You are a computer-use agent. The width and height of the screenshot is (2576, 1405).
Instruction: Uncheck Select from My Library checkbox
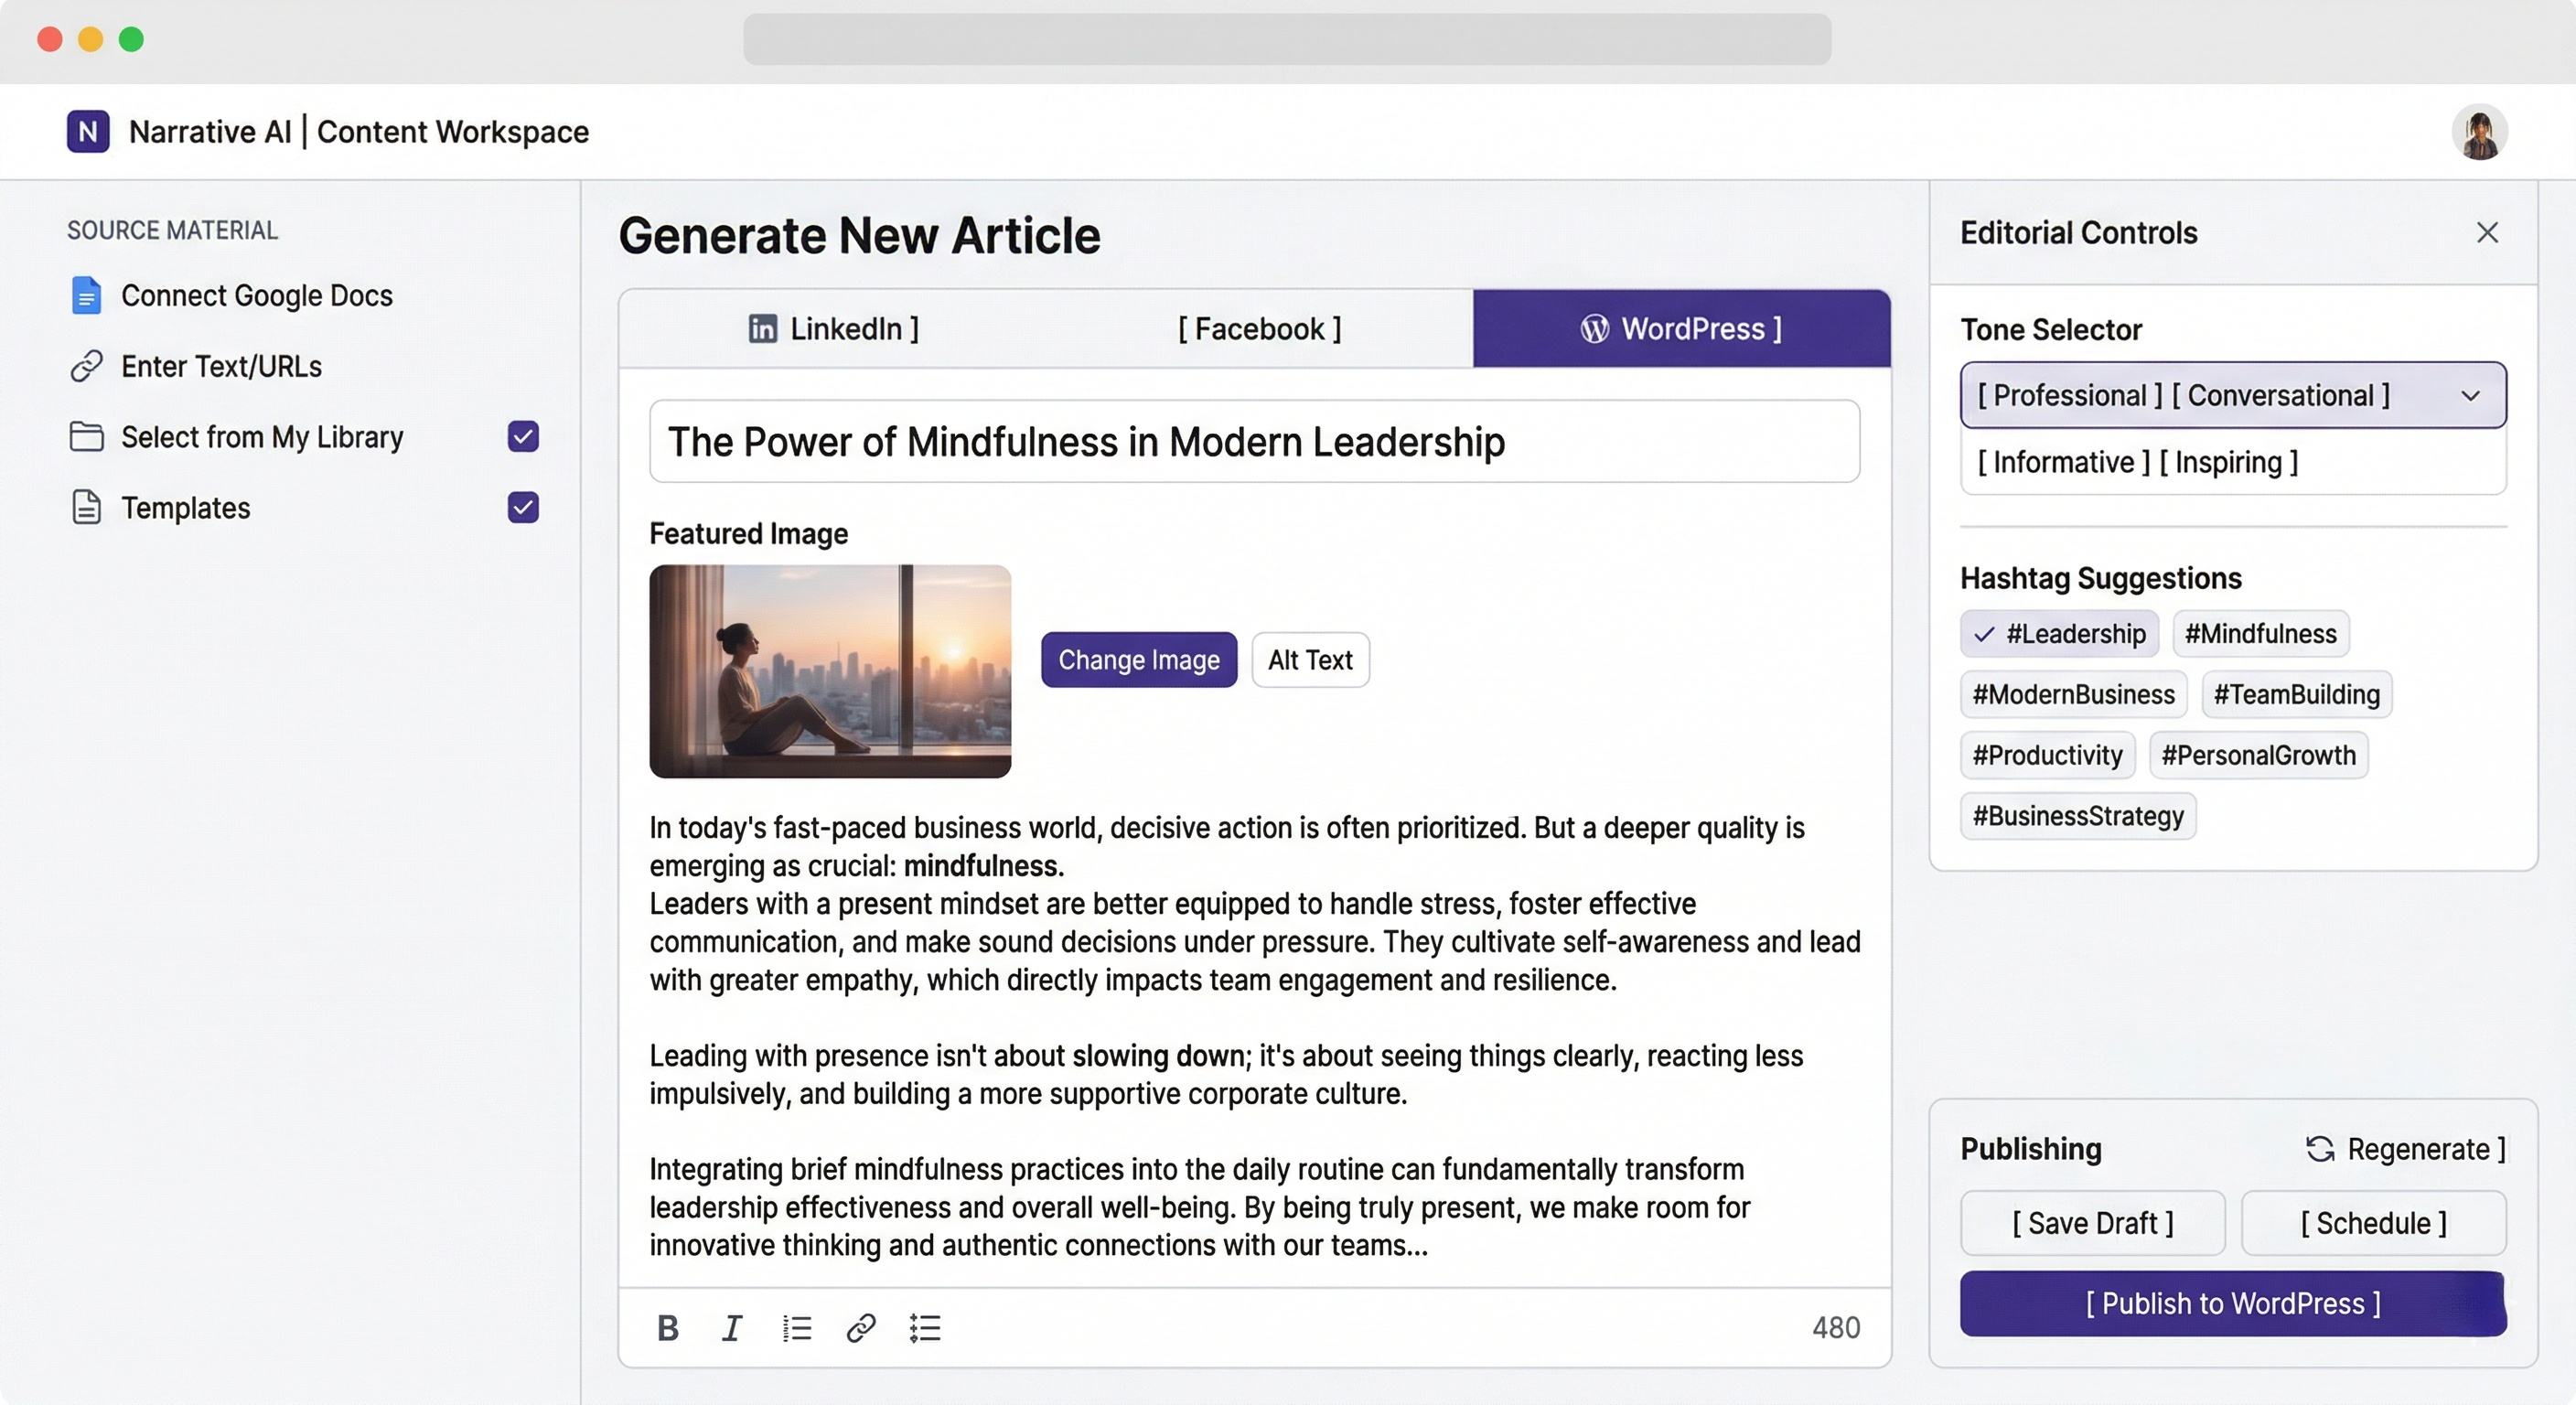tap(523, 437)
